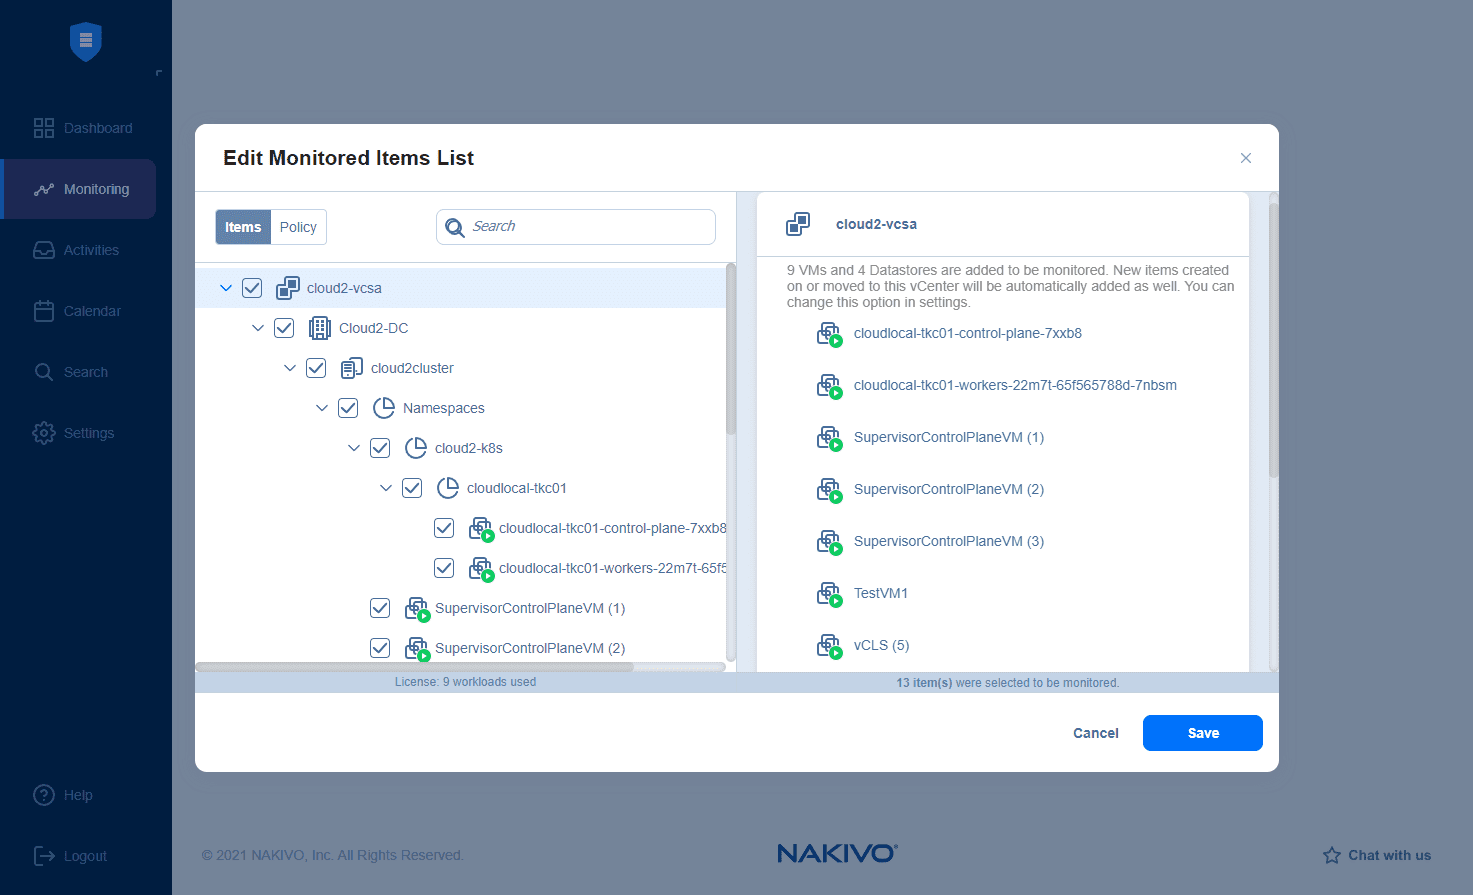Viewport: 1473px width, 895px height.
Task: Click the NAKIVO shield logo icon
Action: tap(86, 41)
